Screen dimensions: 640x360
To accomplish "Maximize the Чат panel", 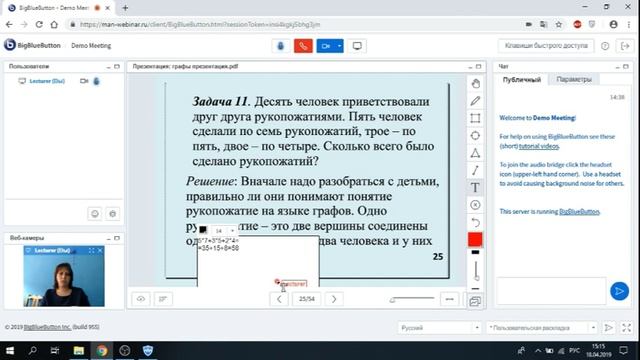I will coord(626,67).
